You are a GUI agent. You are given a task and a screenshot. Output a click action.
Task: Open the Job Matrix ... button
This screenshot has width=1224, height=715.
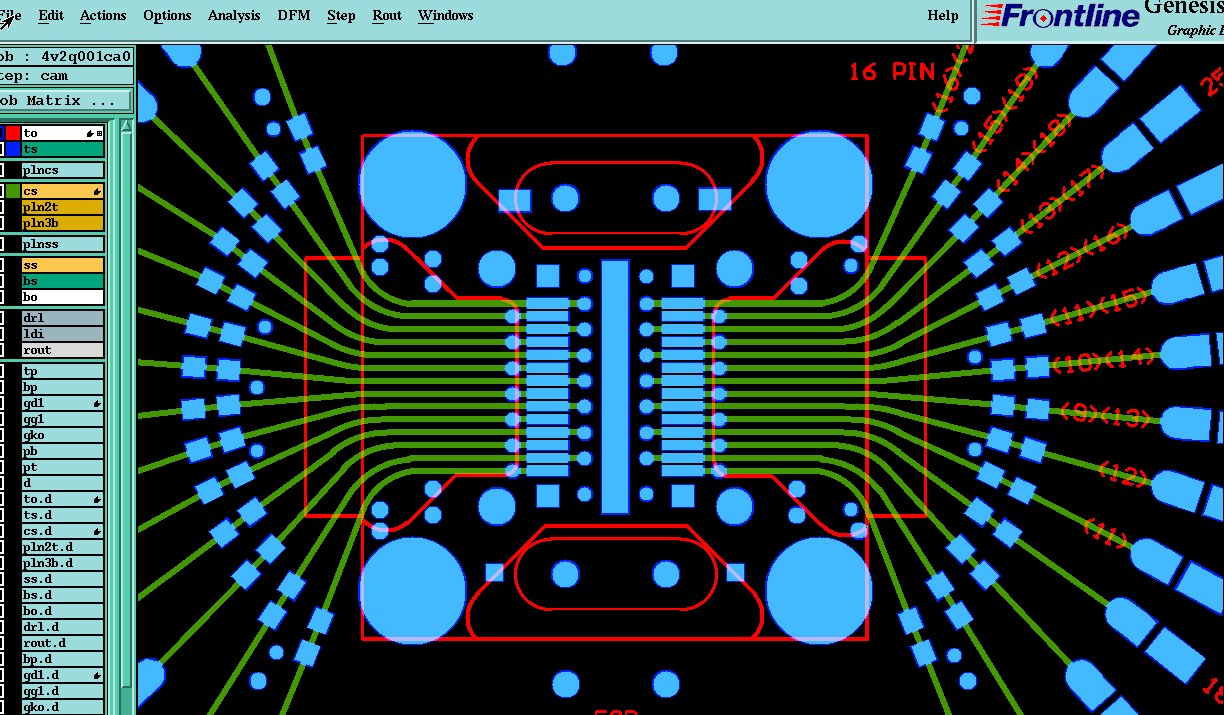click(x=65, y=101)
